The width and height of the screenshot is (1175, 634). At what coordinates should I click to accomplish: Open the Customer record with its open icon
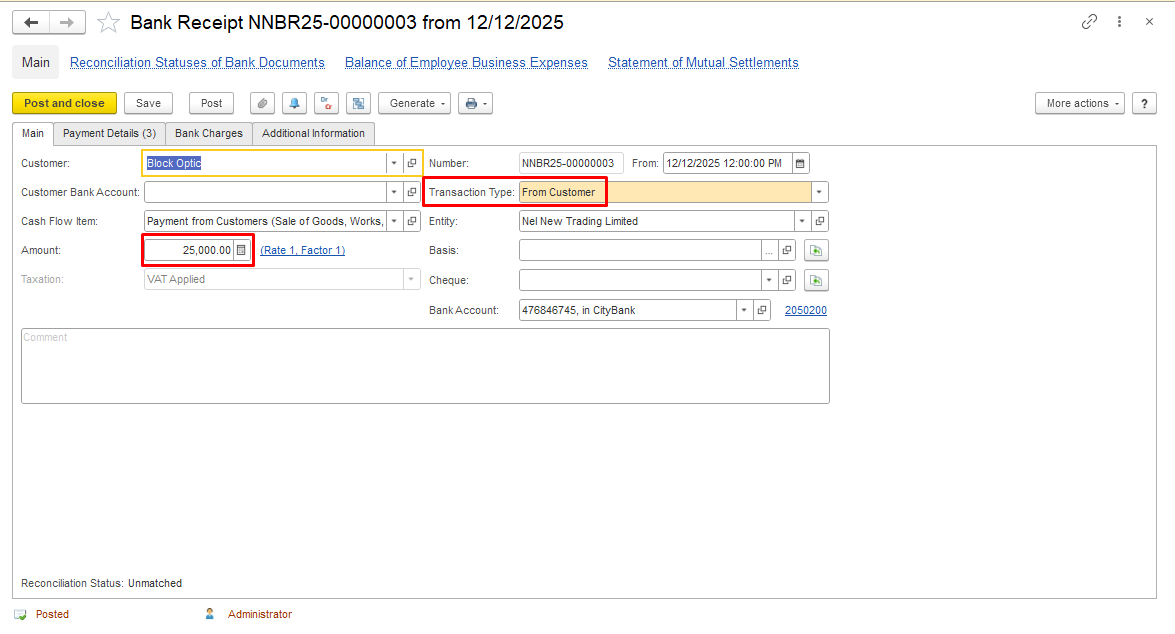click(412, 163)
